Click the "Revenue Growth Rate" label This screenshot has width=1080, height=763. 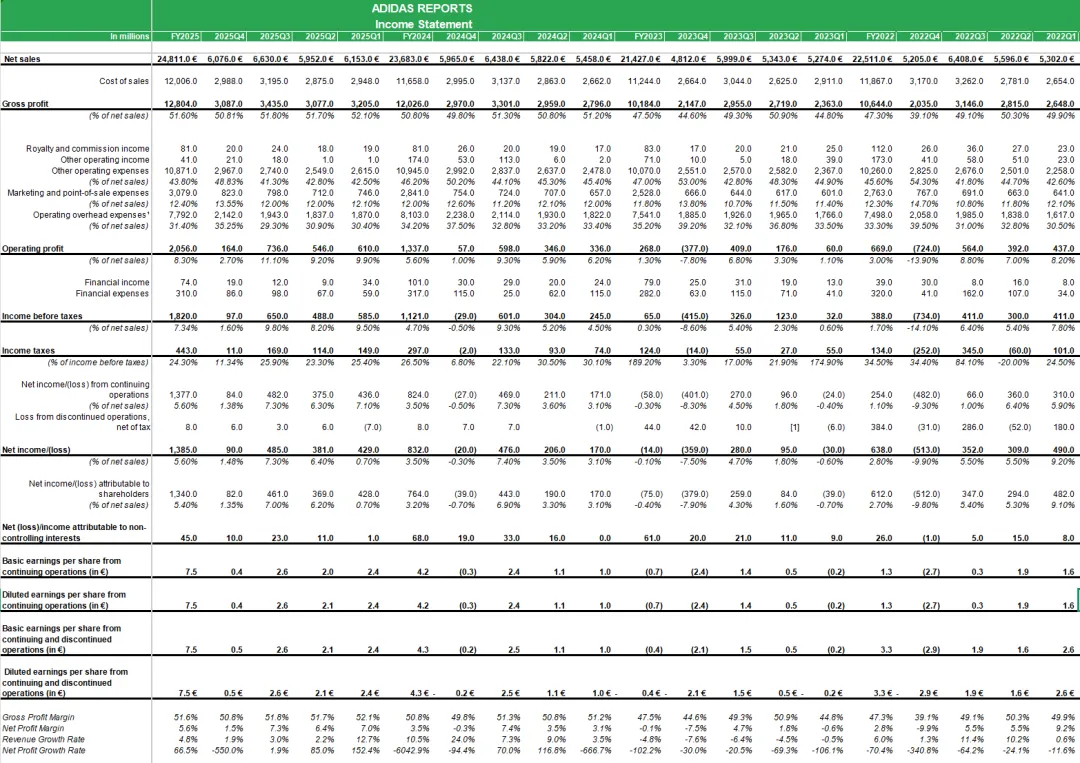tap(43, 740)
